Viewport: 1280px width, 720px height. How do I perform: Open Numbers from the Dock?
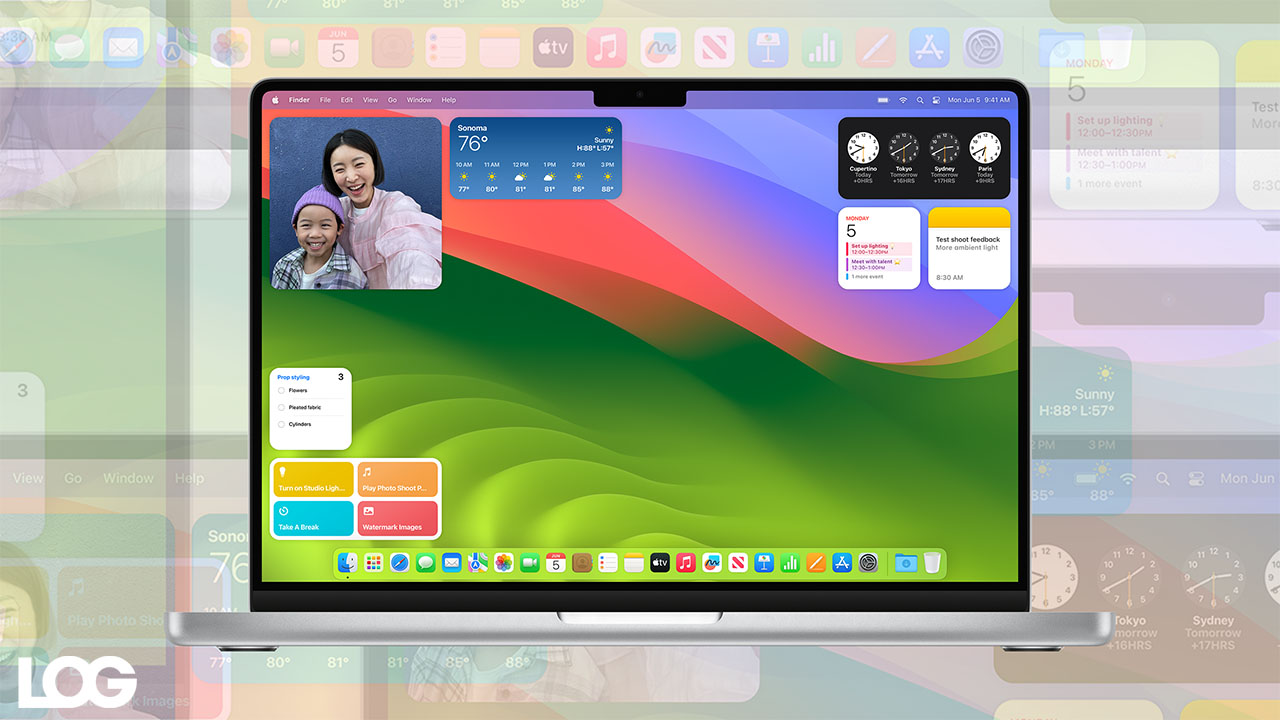789,563
